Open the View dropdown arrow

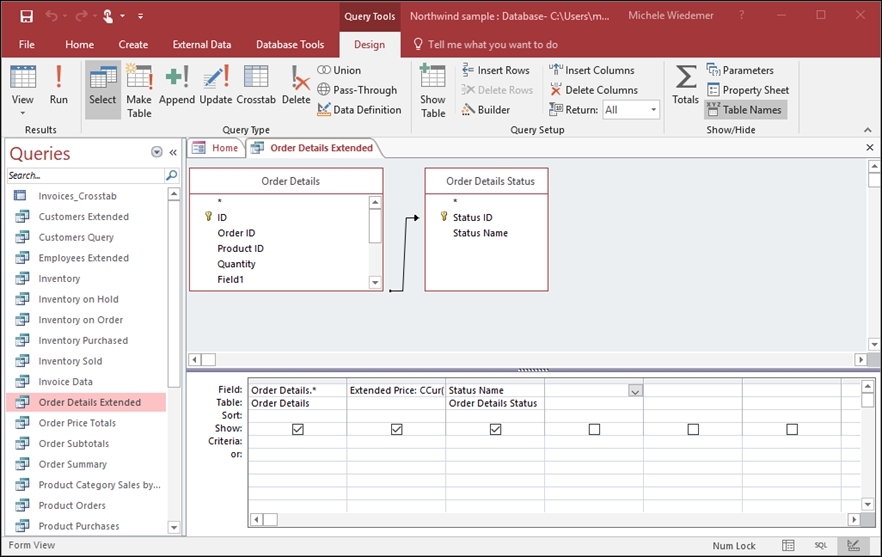(x=22, y=113)
